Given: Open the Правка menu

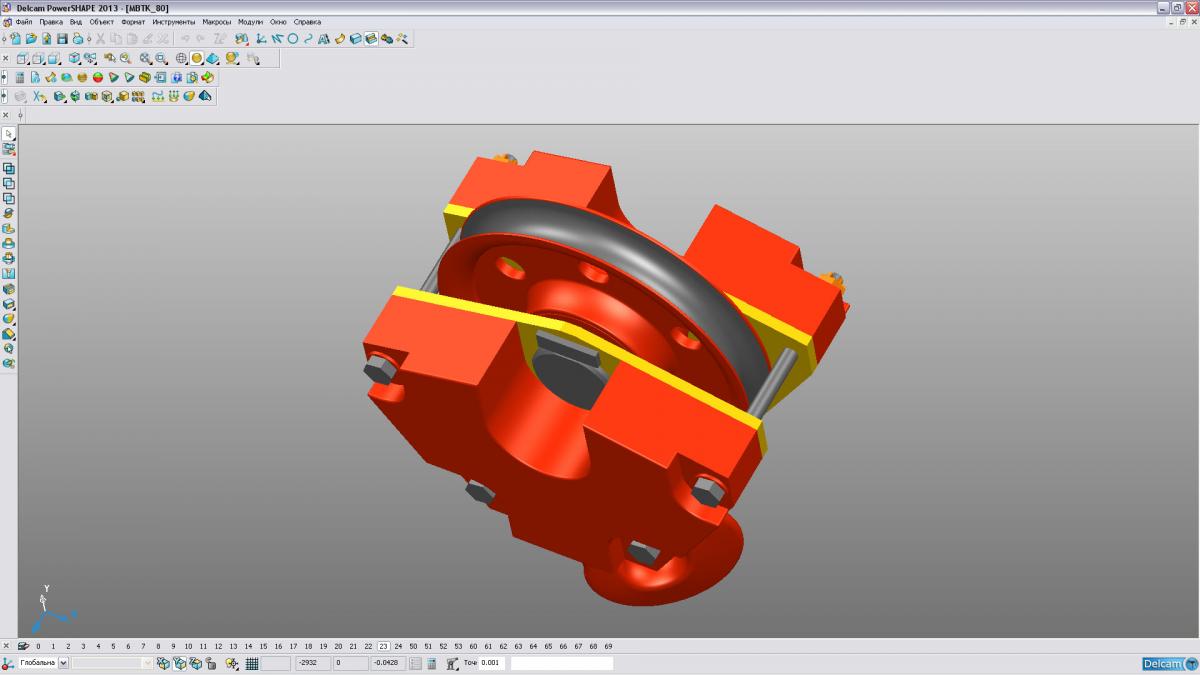Looking at the screenshot, I should (x=51, y=21).
